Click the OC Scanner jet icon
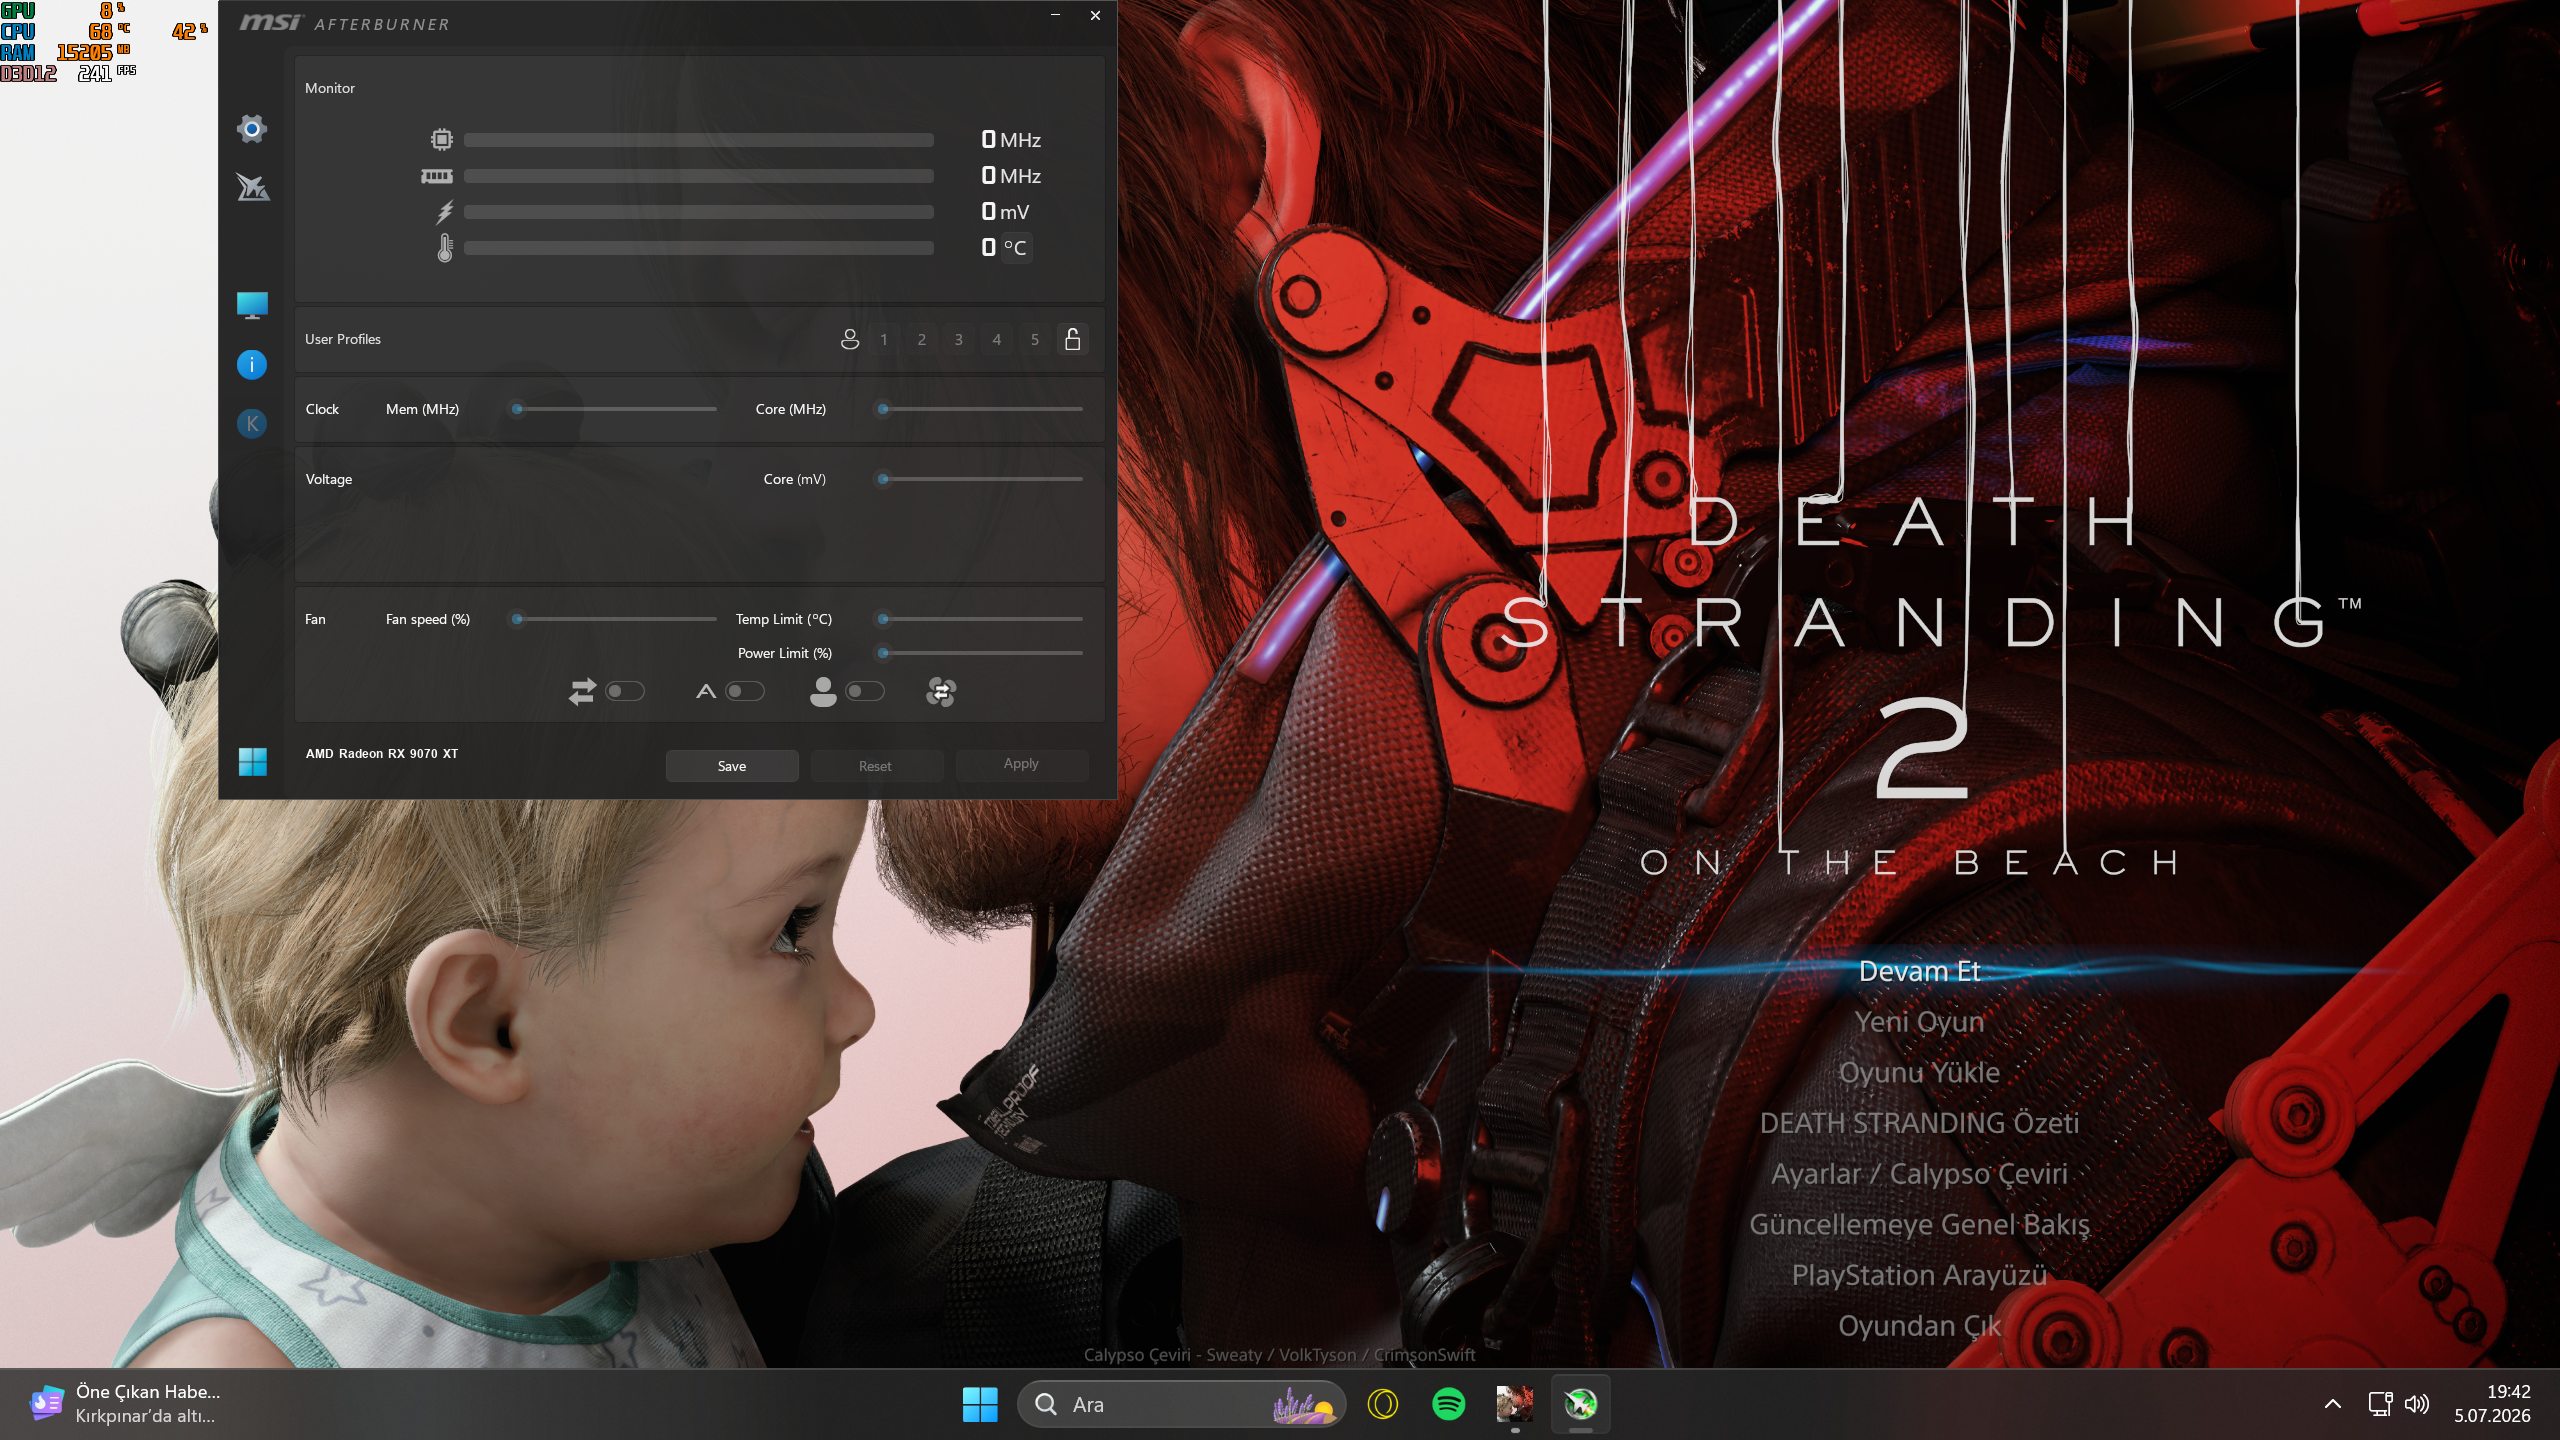2560x1440 pixels. [x=252, y=187]
